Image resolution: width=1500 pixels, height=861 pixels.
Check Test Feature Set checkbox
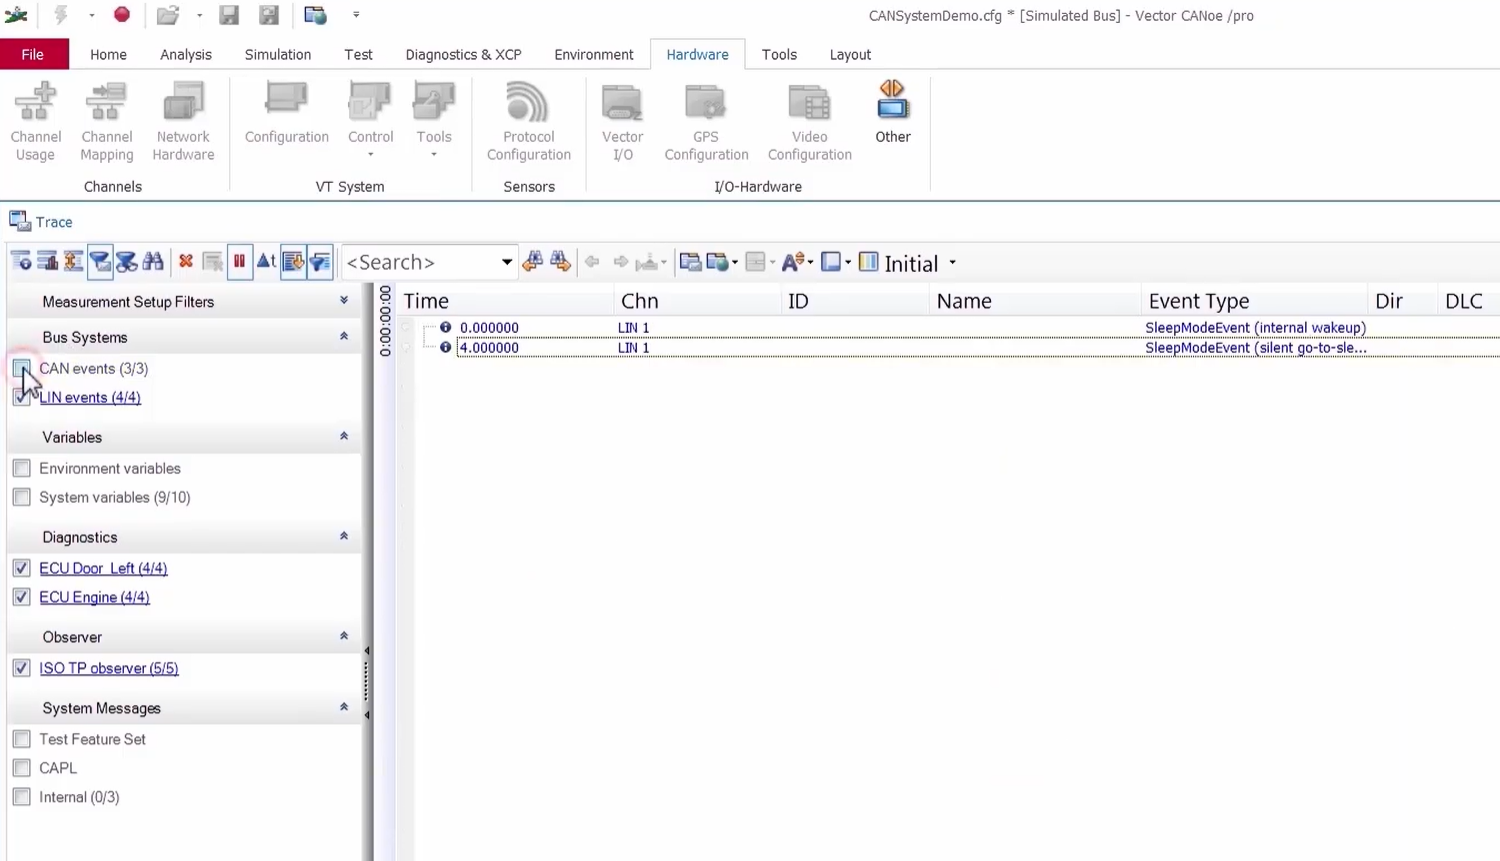tap(21, 739)
